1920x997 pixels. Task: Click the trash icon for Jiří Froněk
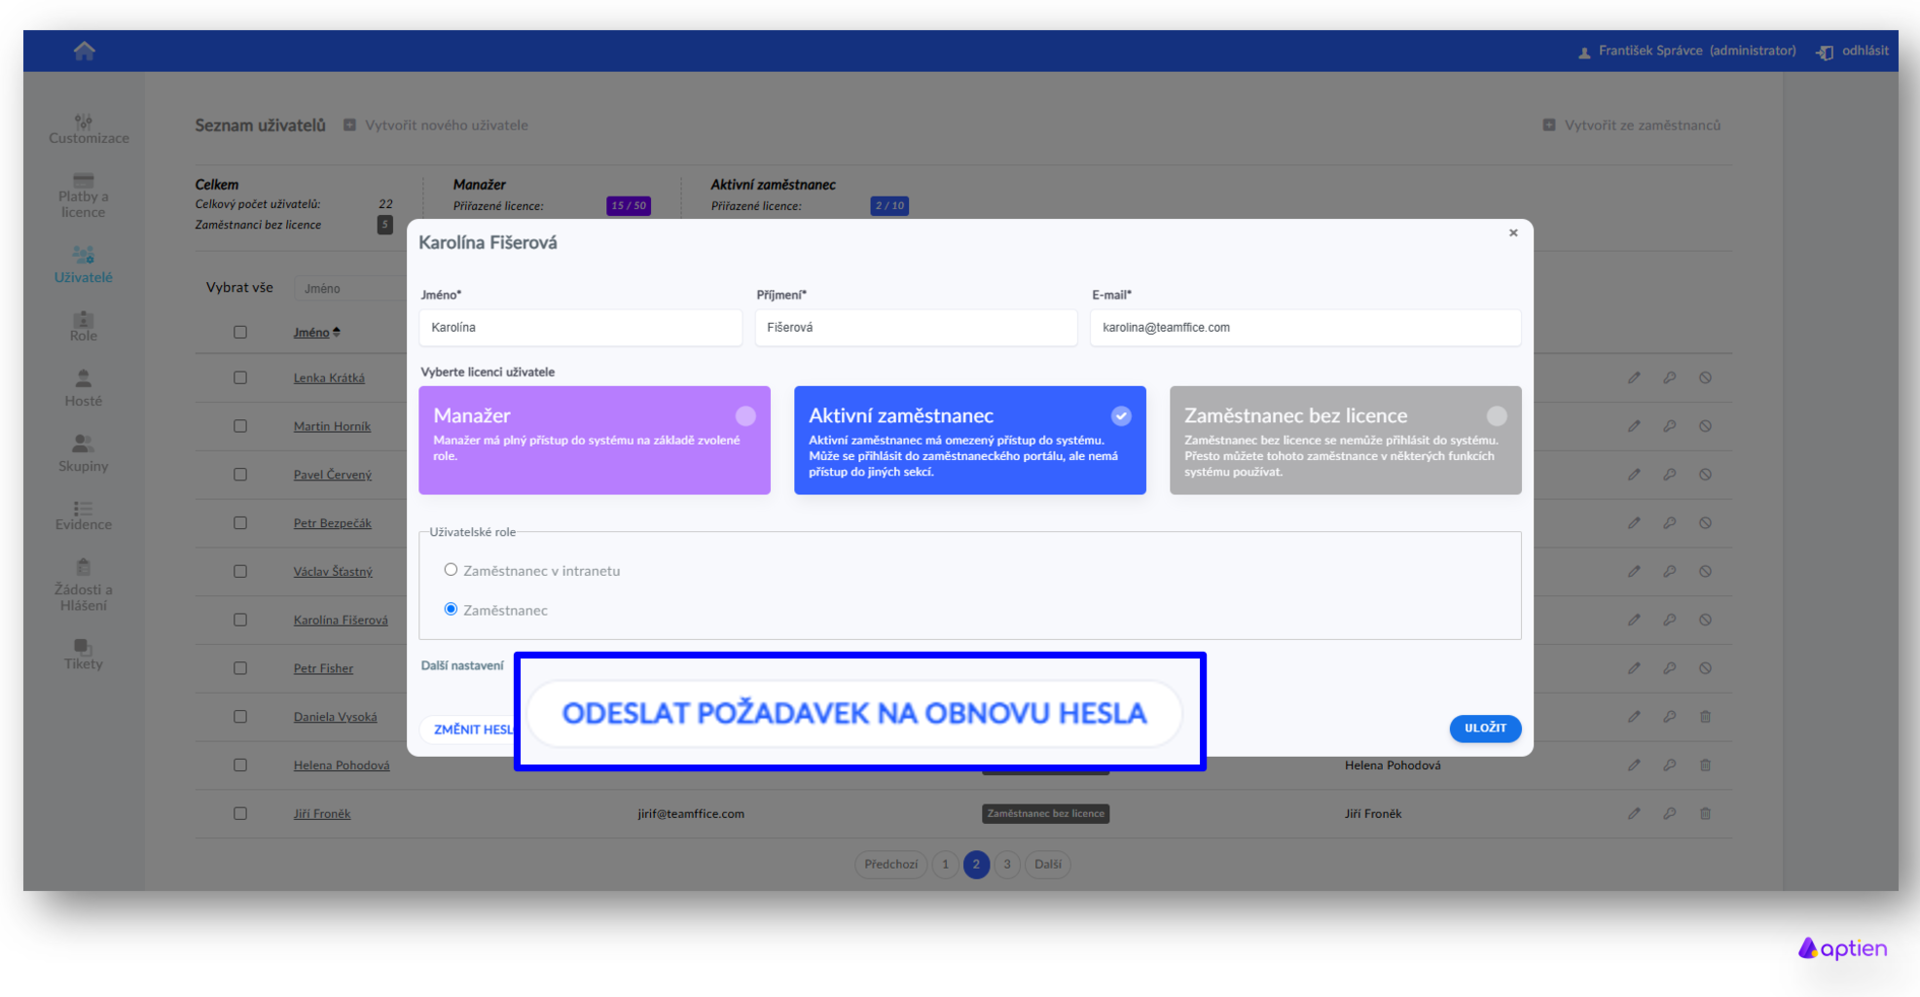point(1705,814)
